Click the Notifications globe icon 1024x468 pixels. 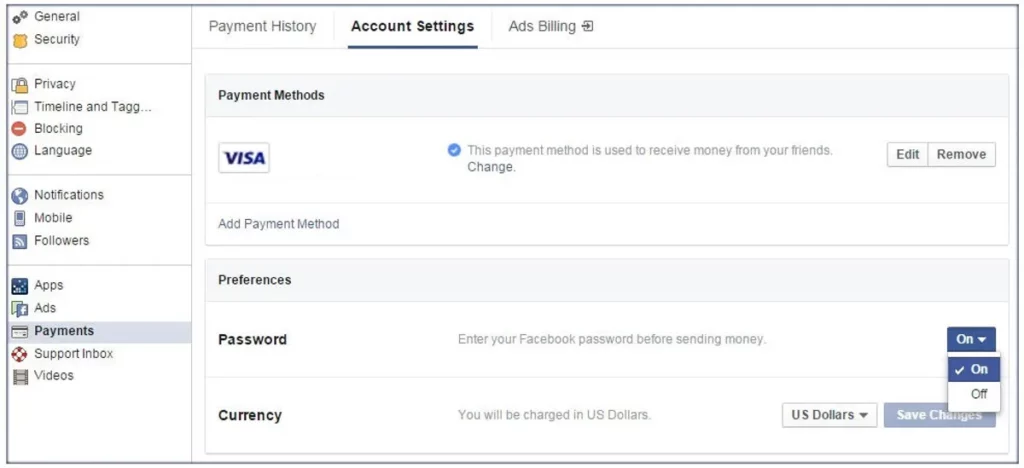[18, 196]
